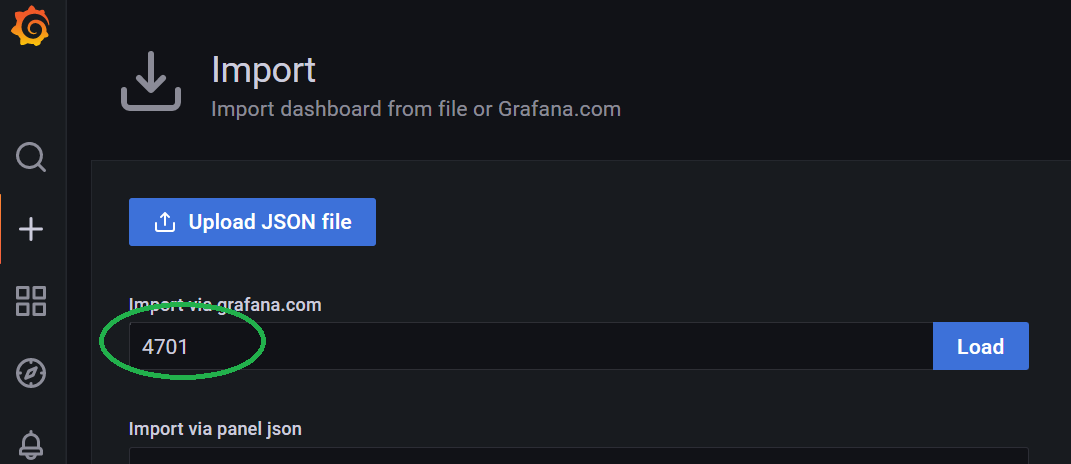Click the Grafana logo in sidebar

[x=30, y=27]
